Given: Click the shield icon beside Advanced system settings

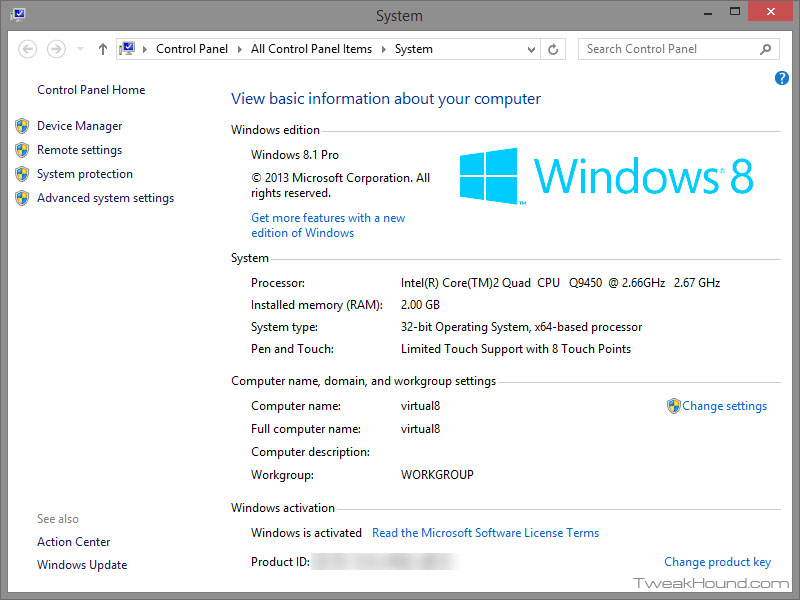Looking at the screenshot, I should tap(22, 198).
